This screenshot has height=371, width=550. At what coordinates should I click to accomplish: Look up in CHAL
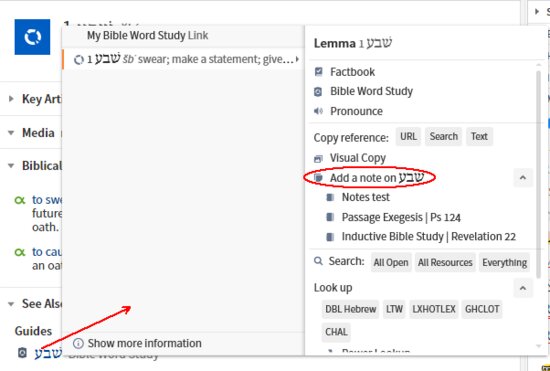[336, 332]
